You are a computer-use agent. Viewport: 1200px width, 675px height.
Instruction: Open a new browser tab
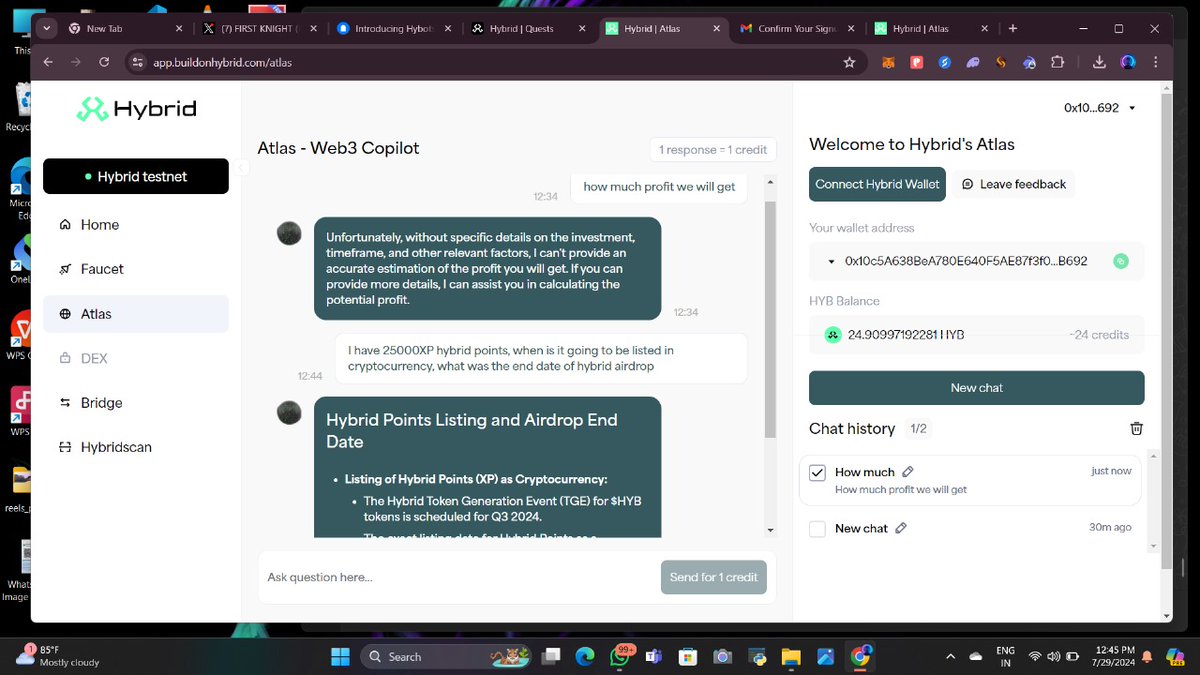coord(1013,29)
